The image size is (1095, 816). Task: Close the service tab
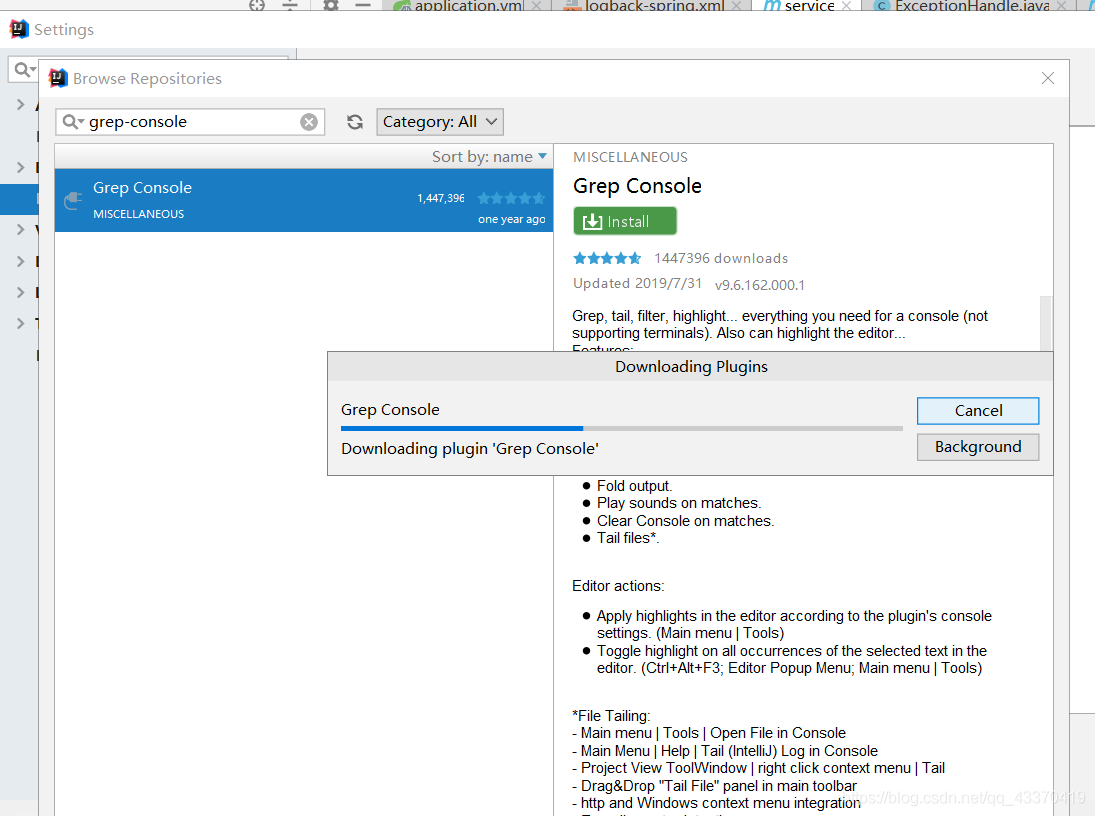click(x=846, y=6)
